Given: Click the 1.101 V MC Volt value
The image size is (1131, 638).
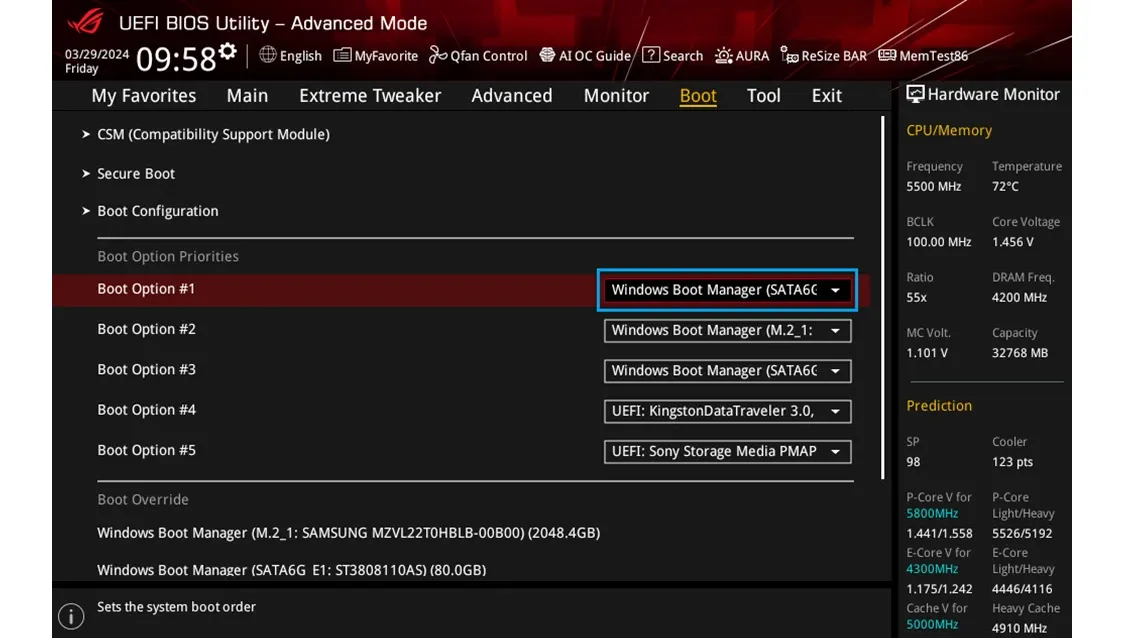Looking at the screenshot, I should (x=927, y=353).
